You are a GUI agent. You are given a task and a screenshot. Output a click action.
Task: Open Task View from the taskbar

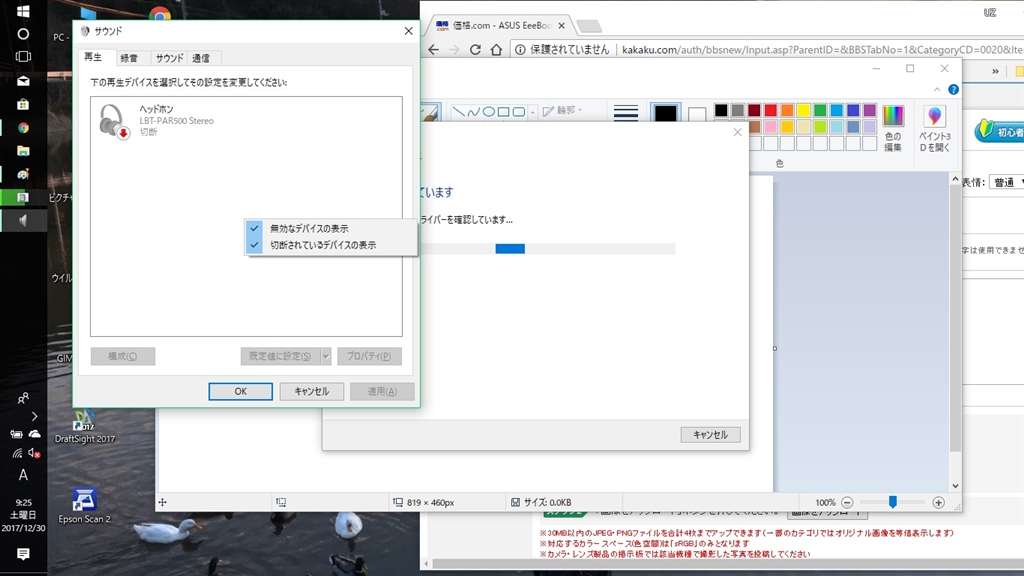click(23, 57)
